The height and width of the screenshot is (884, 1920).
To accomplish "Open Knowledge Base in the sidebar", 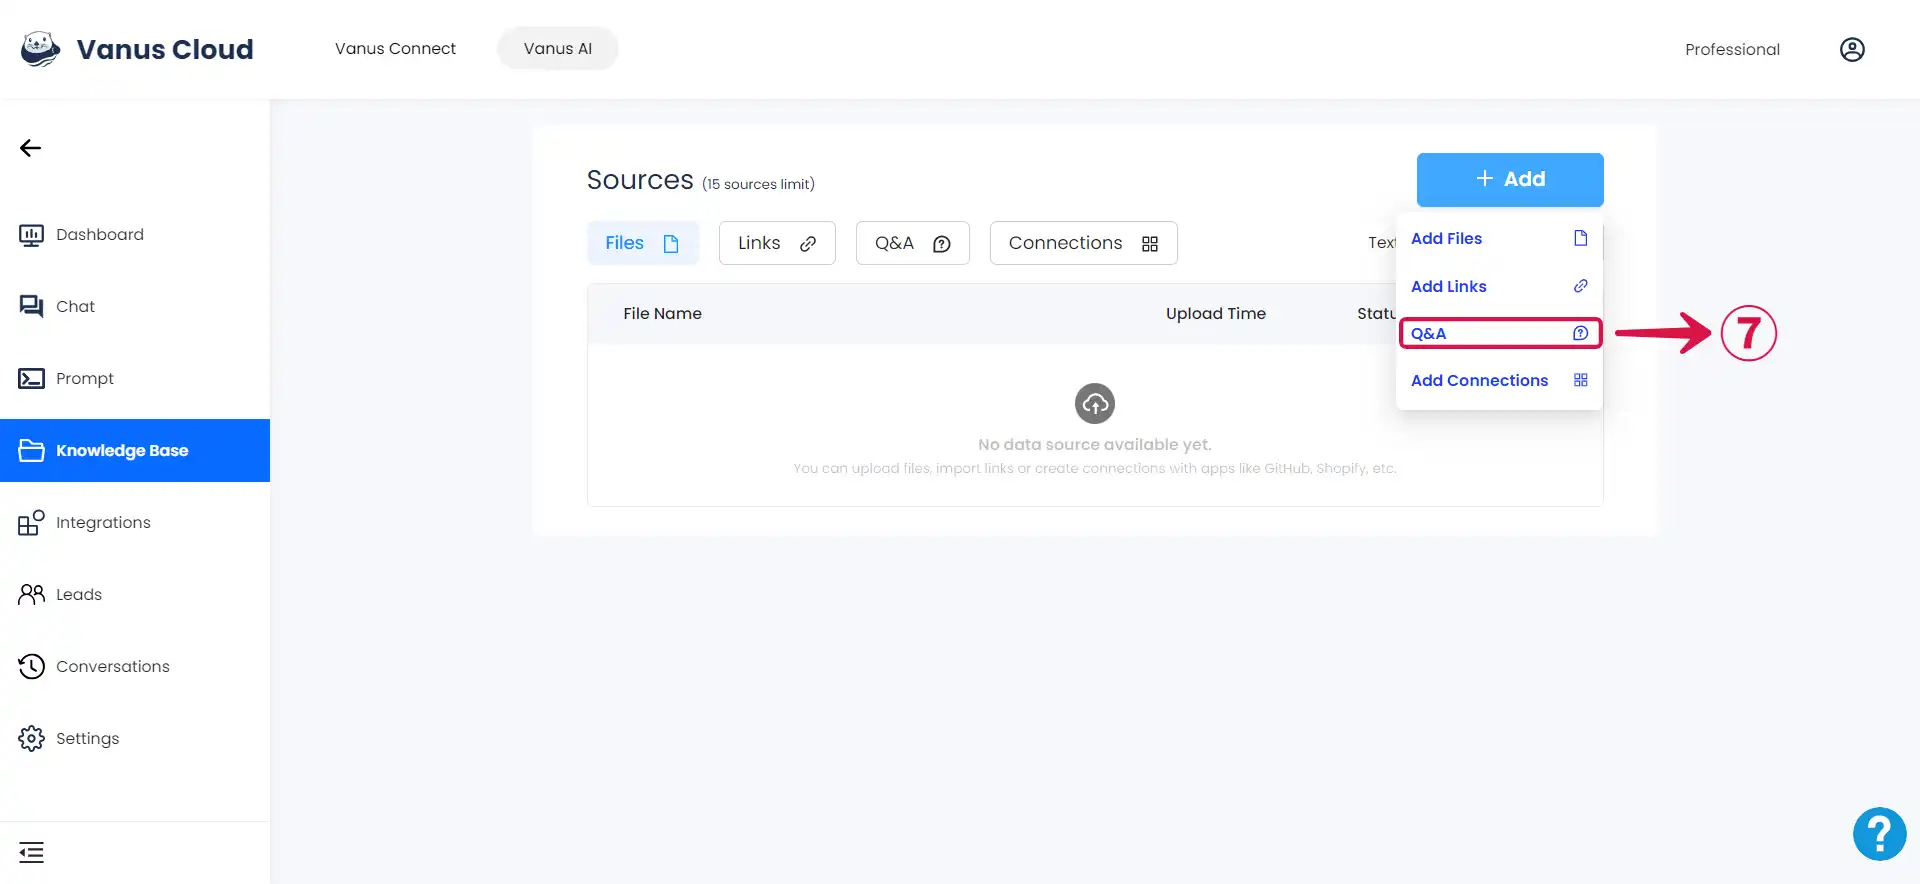I will tap(135, 451).
